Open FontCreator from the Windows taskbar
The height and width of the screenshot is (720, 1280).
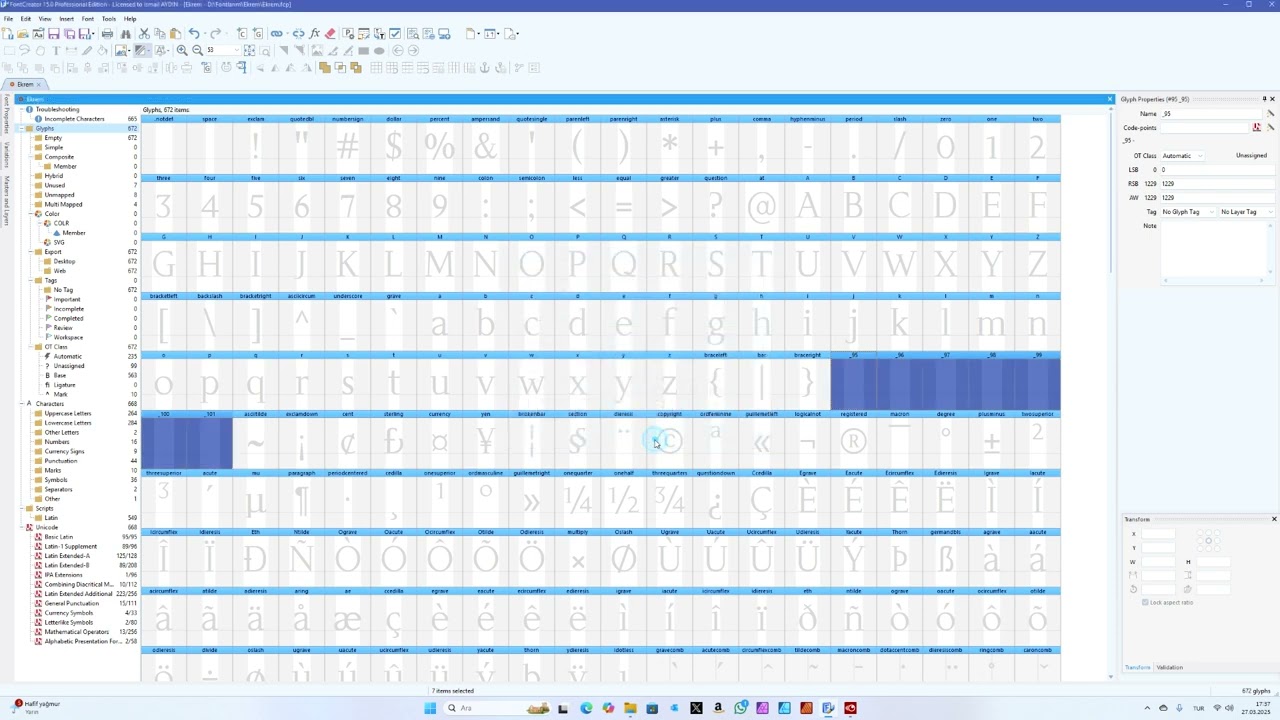tap(828, 708)
